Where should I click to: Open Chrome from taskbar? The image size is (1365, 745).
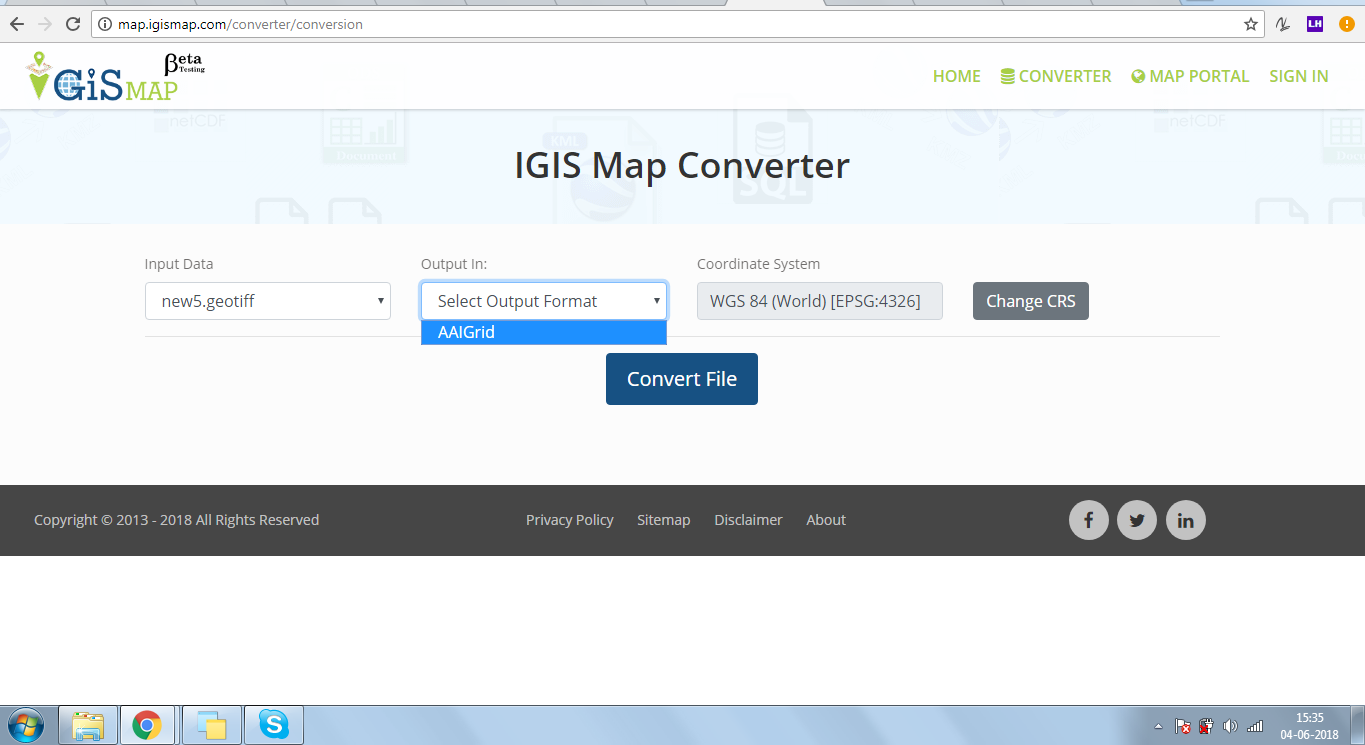(x=147, y=724)
